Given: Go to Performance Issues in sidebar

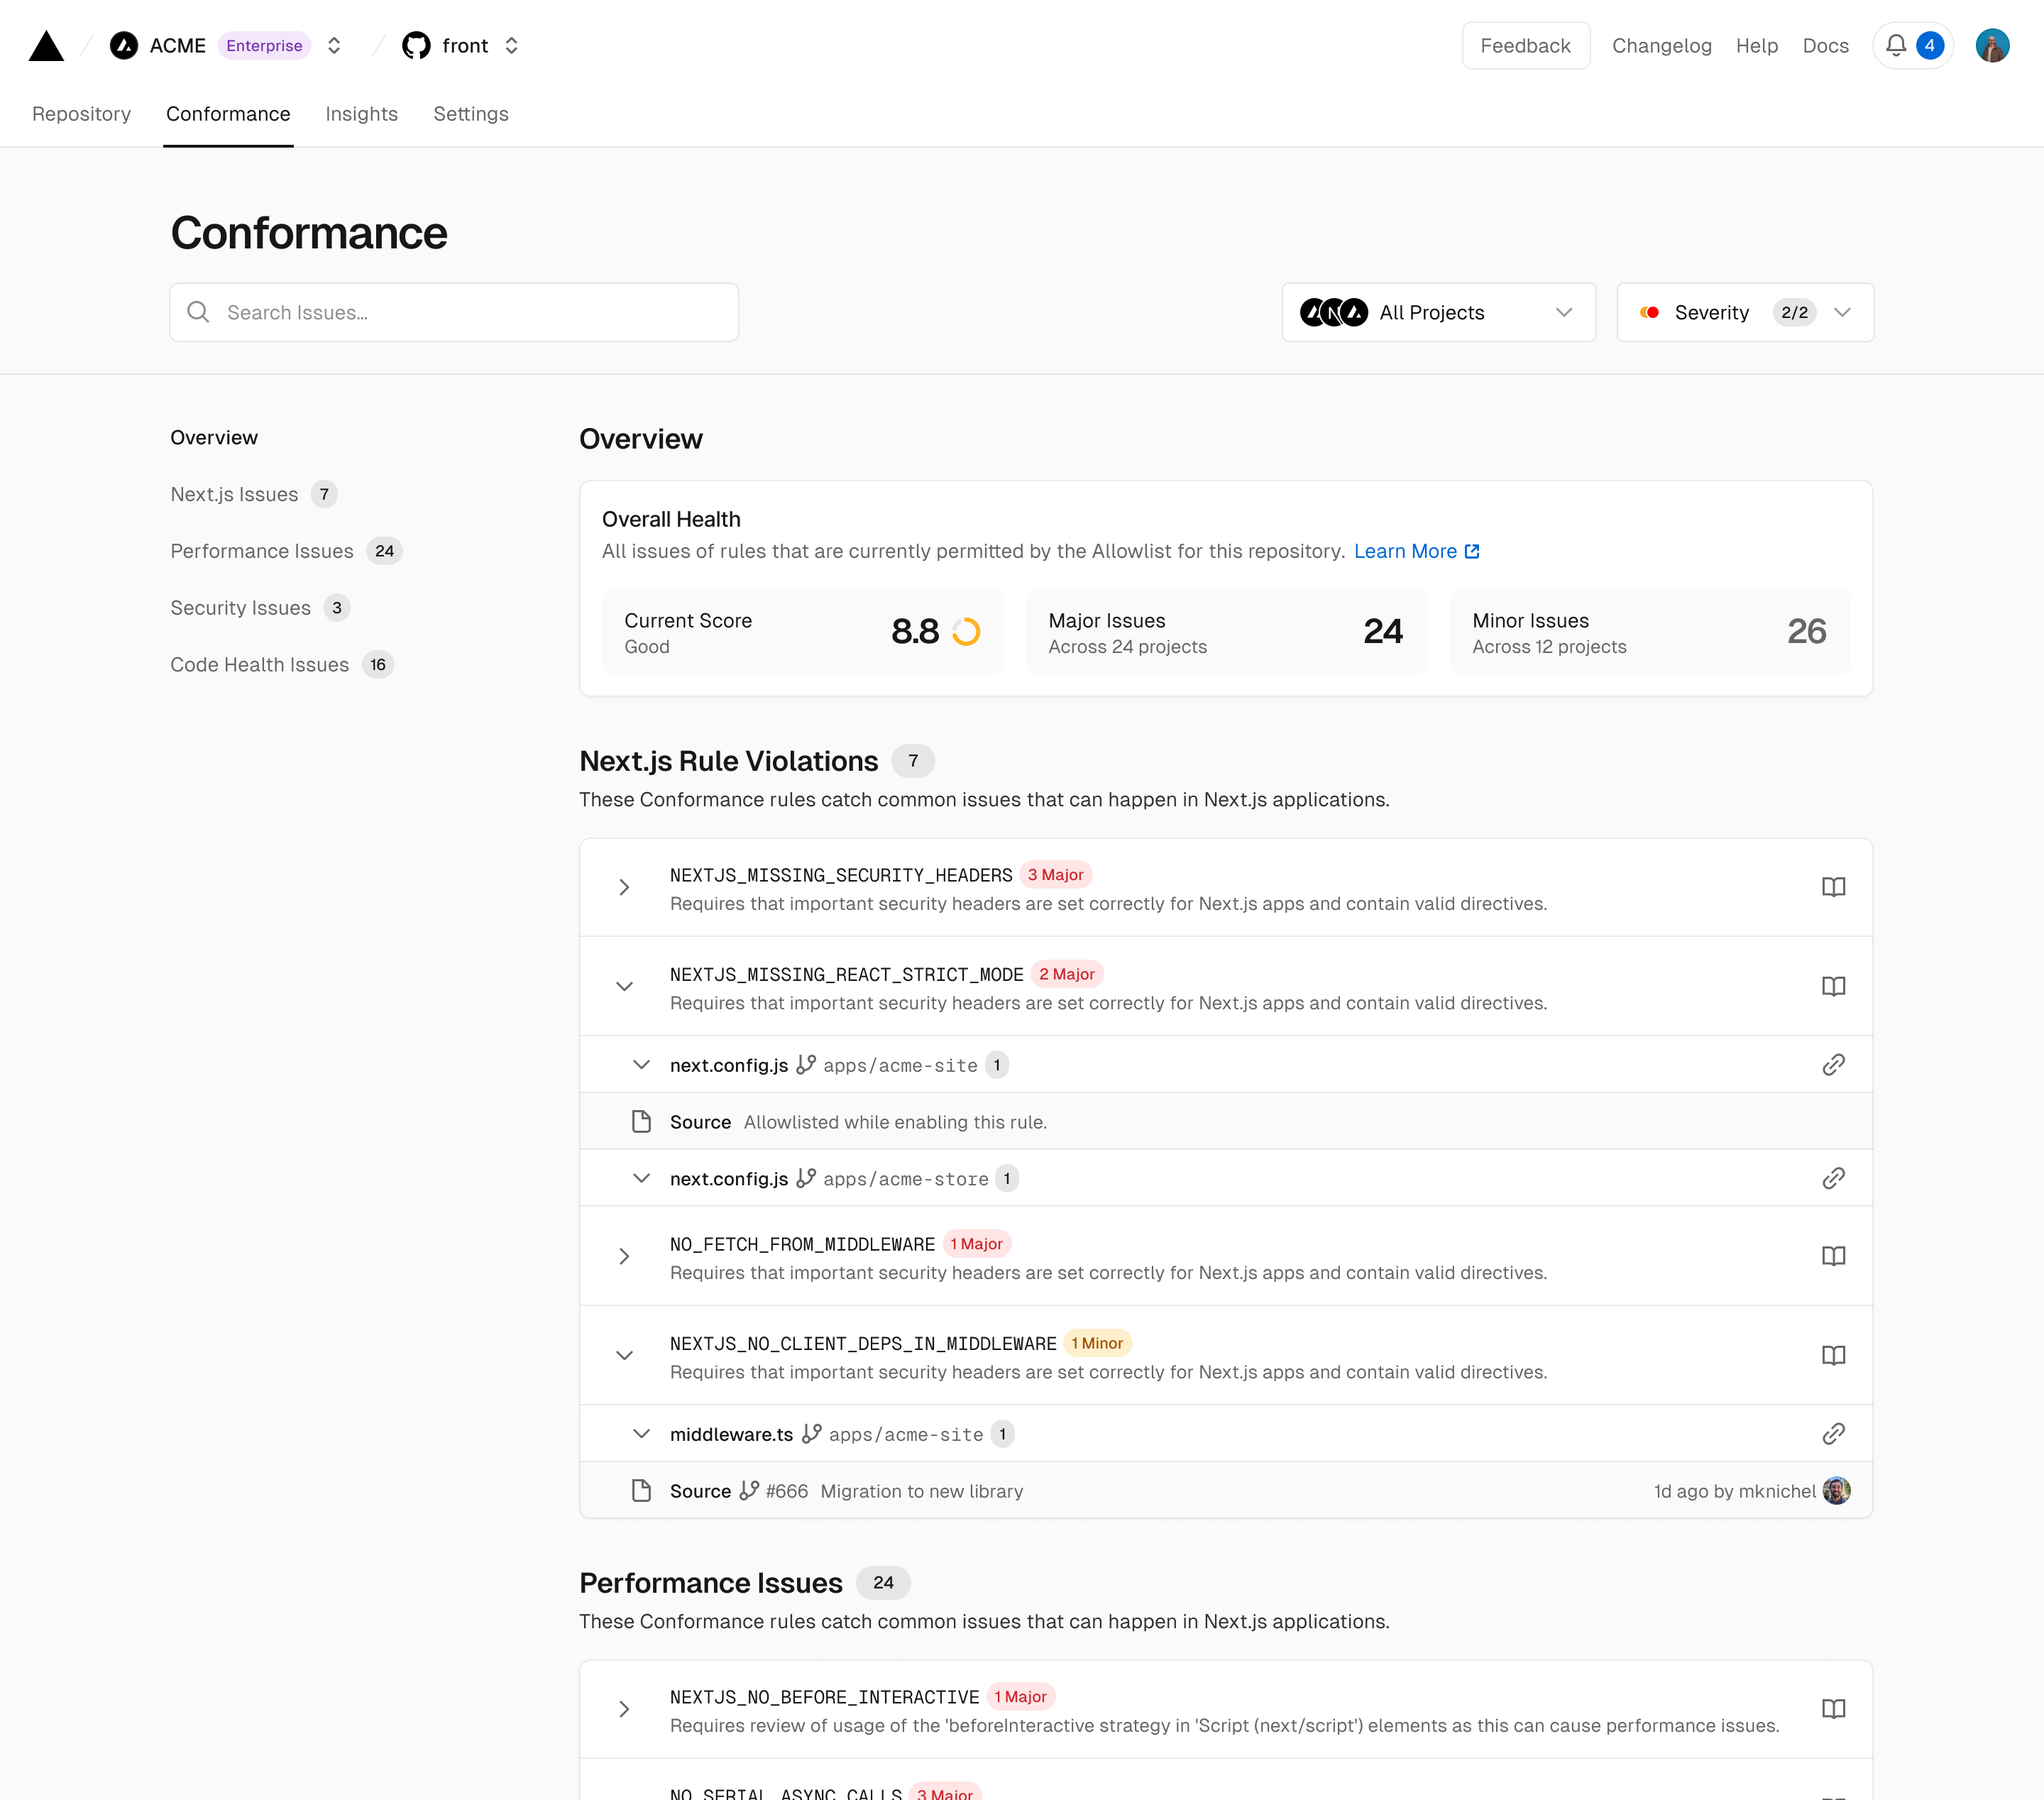Looking at the screenshot, I should click(262, 551).
